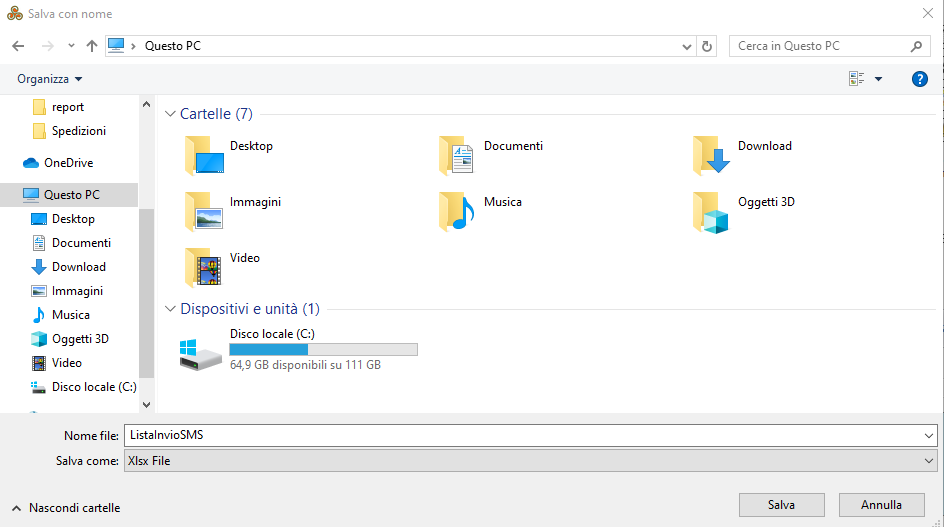Hide folders with Nascondi cartelle
Screen dimensions: 944x527
[66, 508]
